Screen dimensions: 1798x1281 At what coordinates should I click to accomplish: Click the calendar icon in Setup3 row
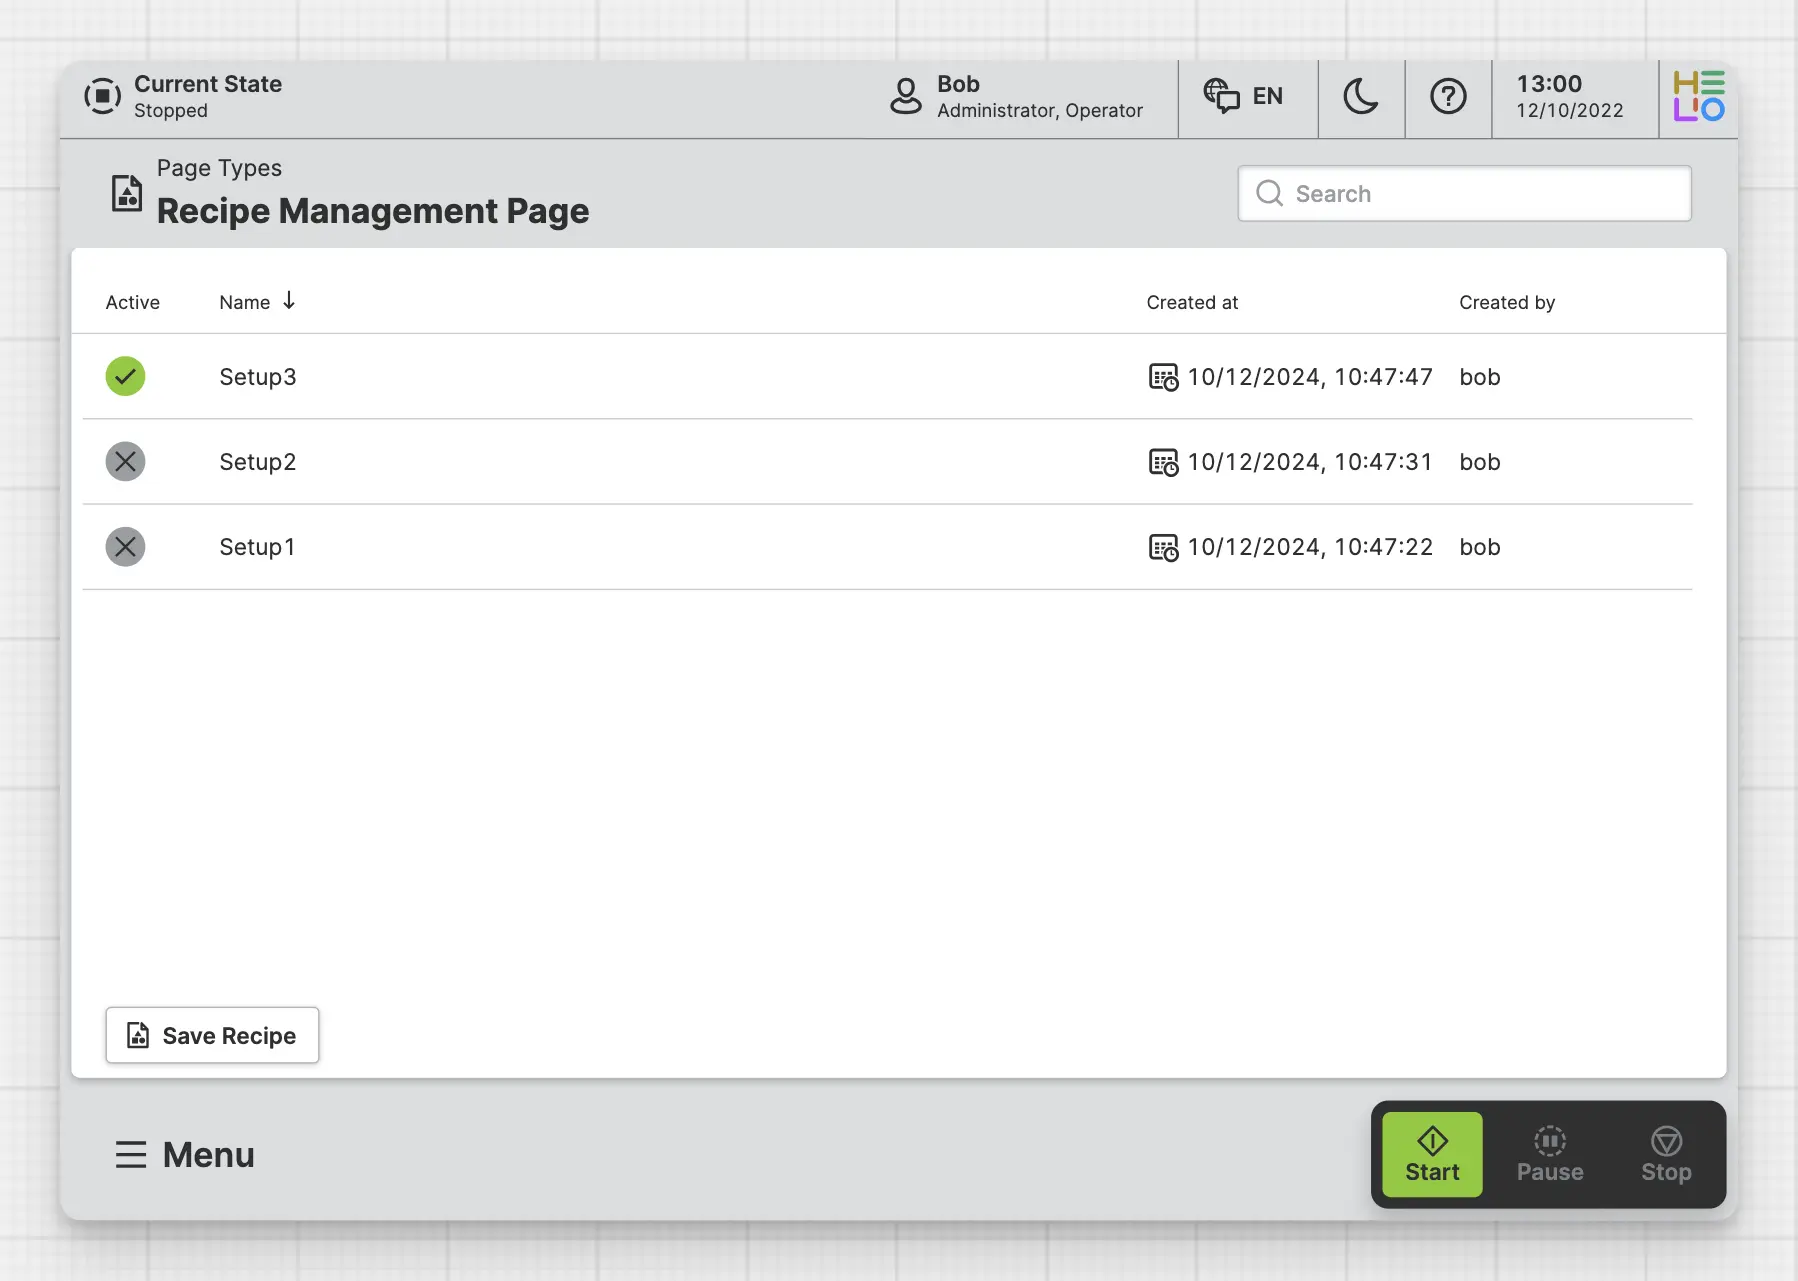(x=1163, y=377)
